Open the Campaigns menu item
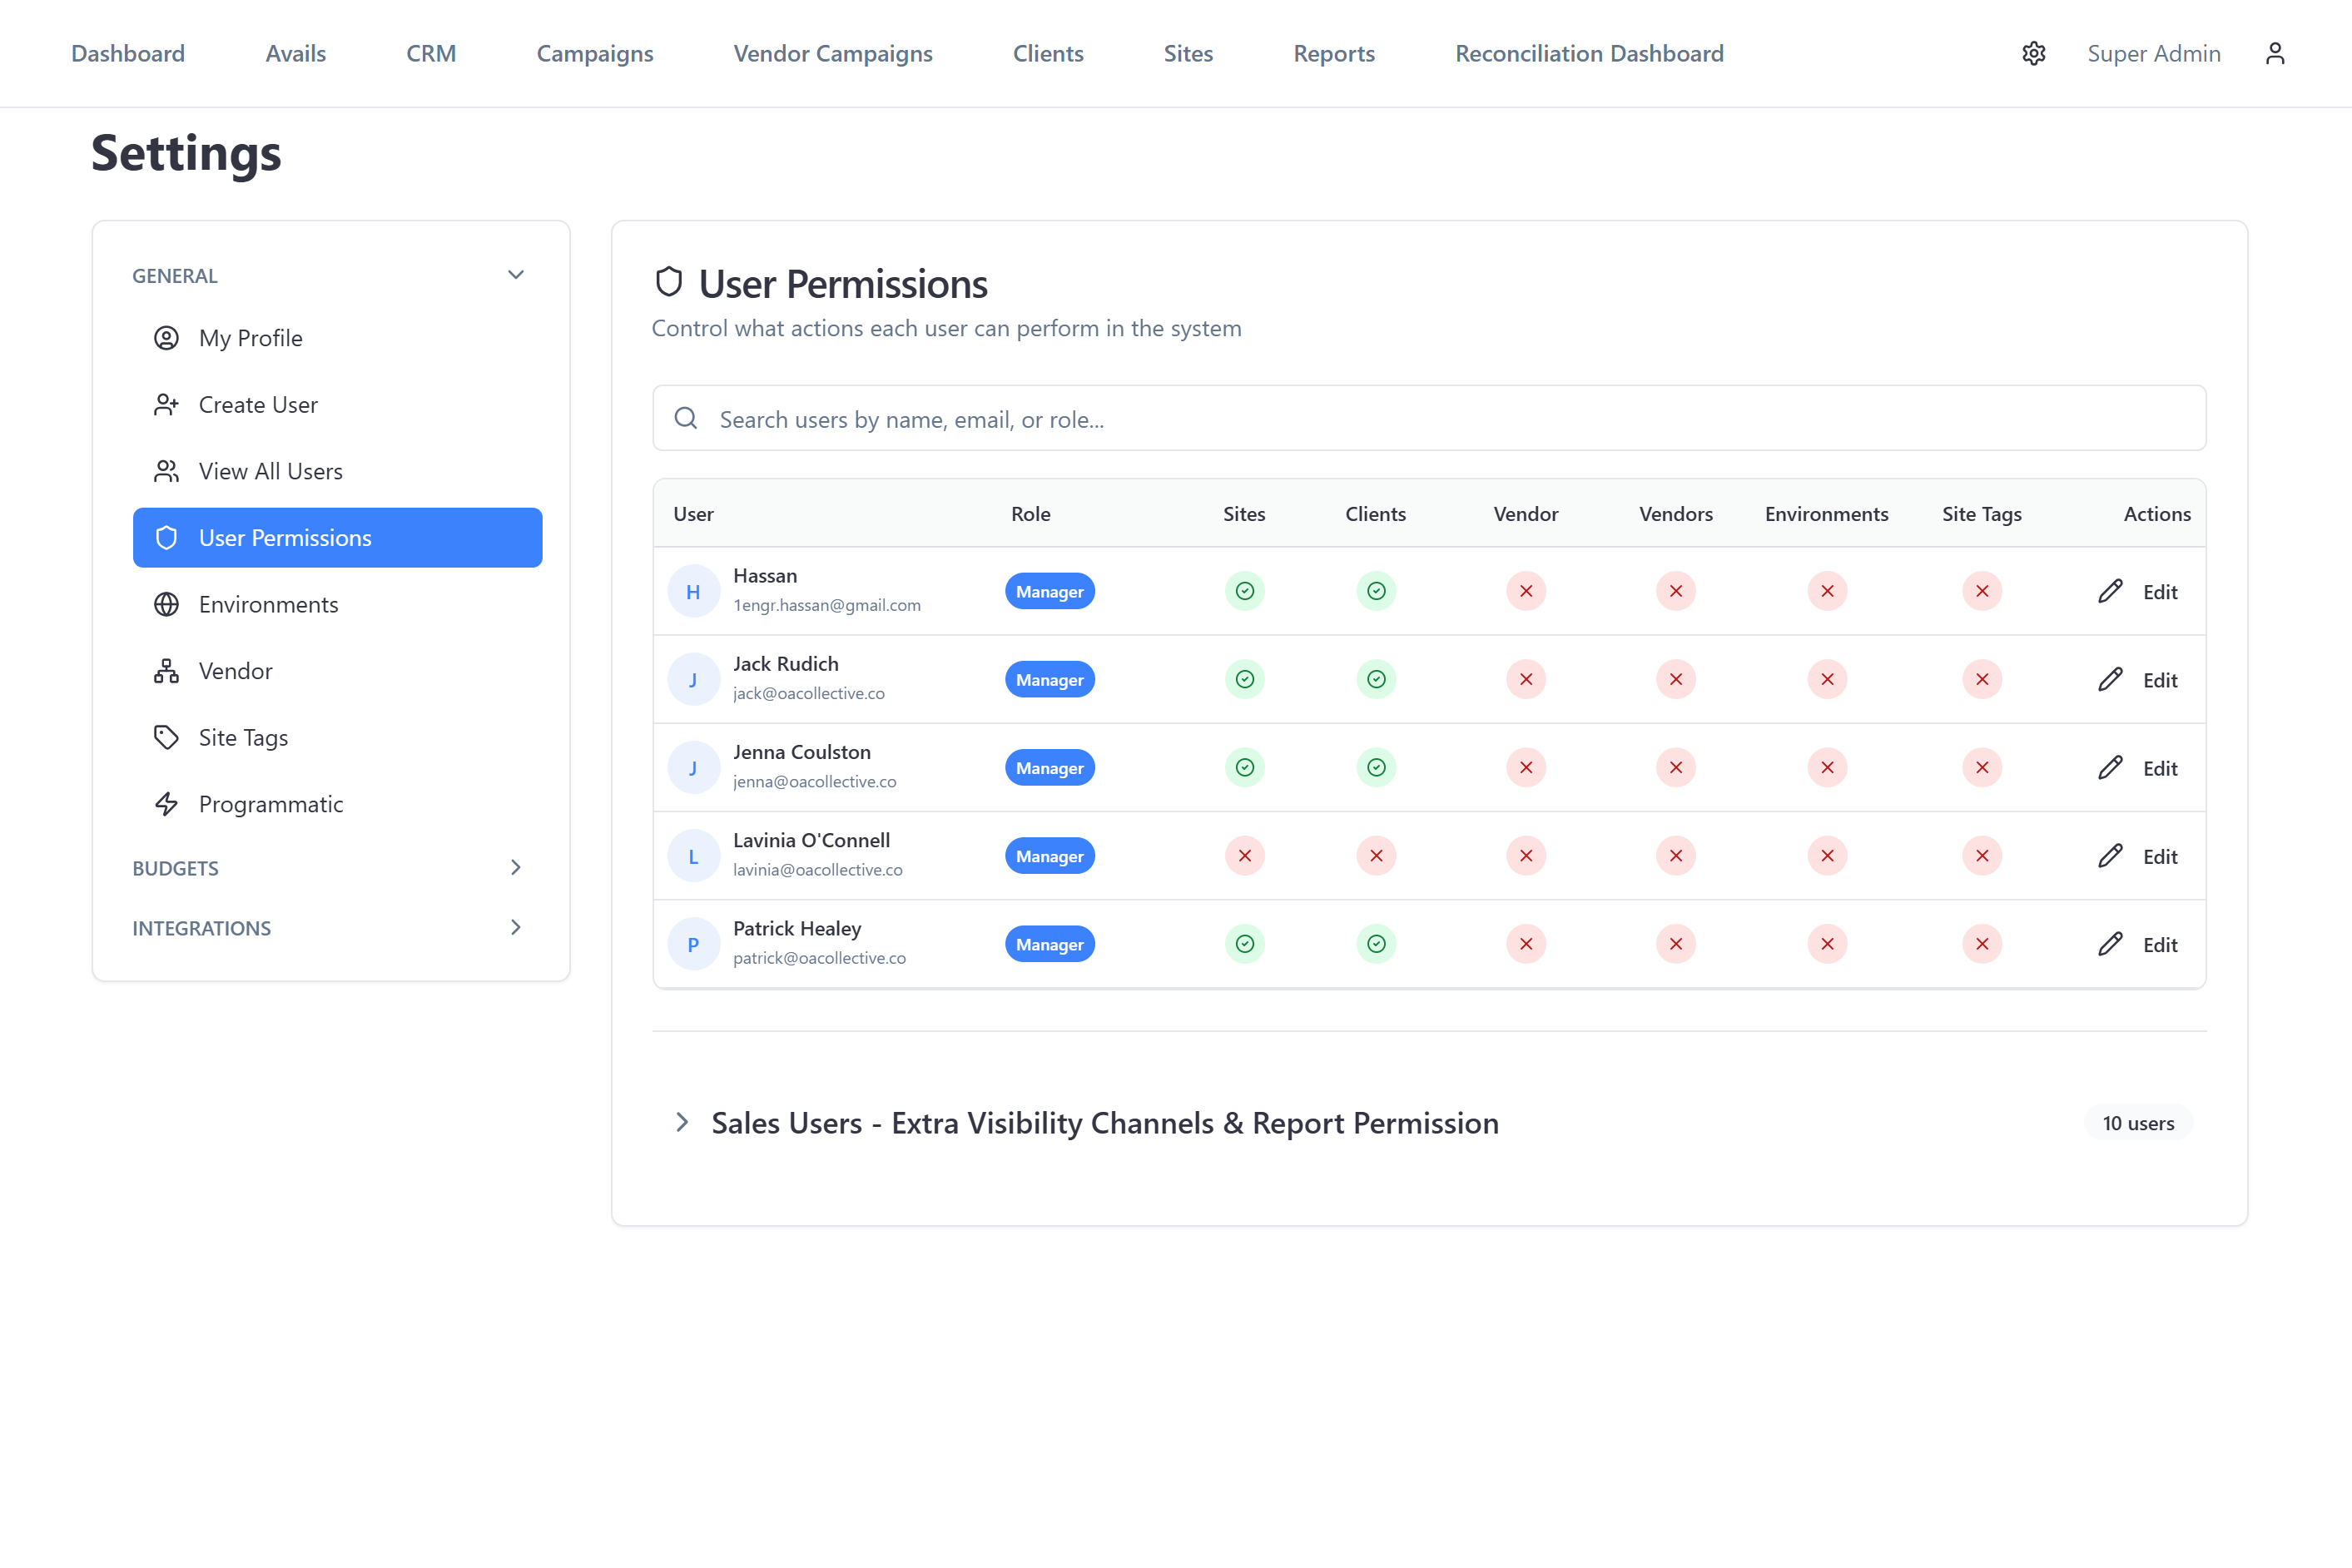Screen dimensions: 2352x1568 (x=594, y=53)
